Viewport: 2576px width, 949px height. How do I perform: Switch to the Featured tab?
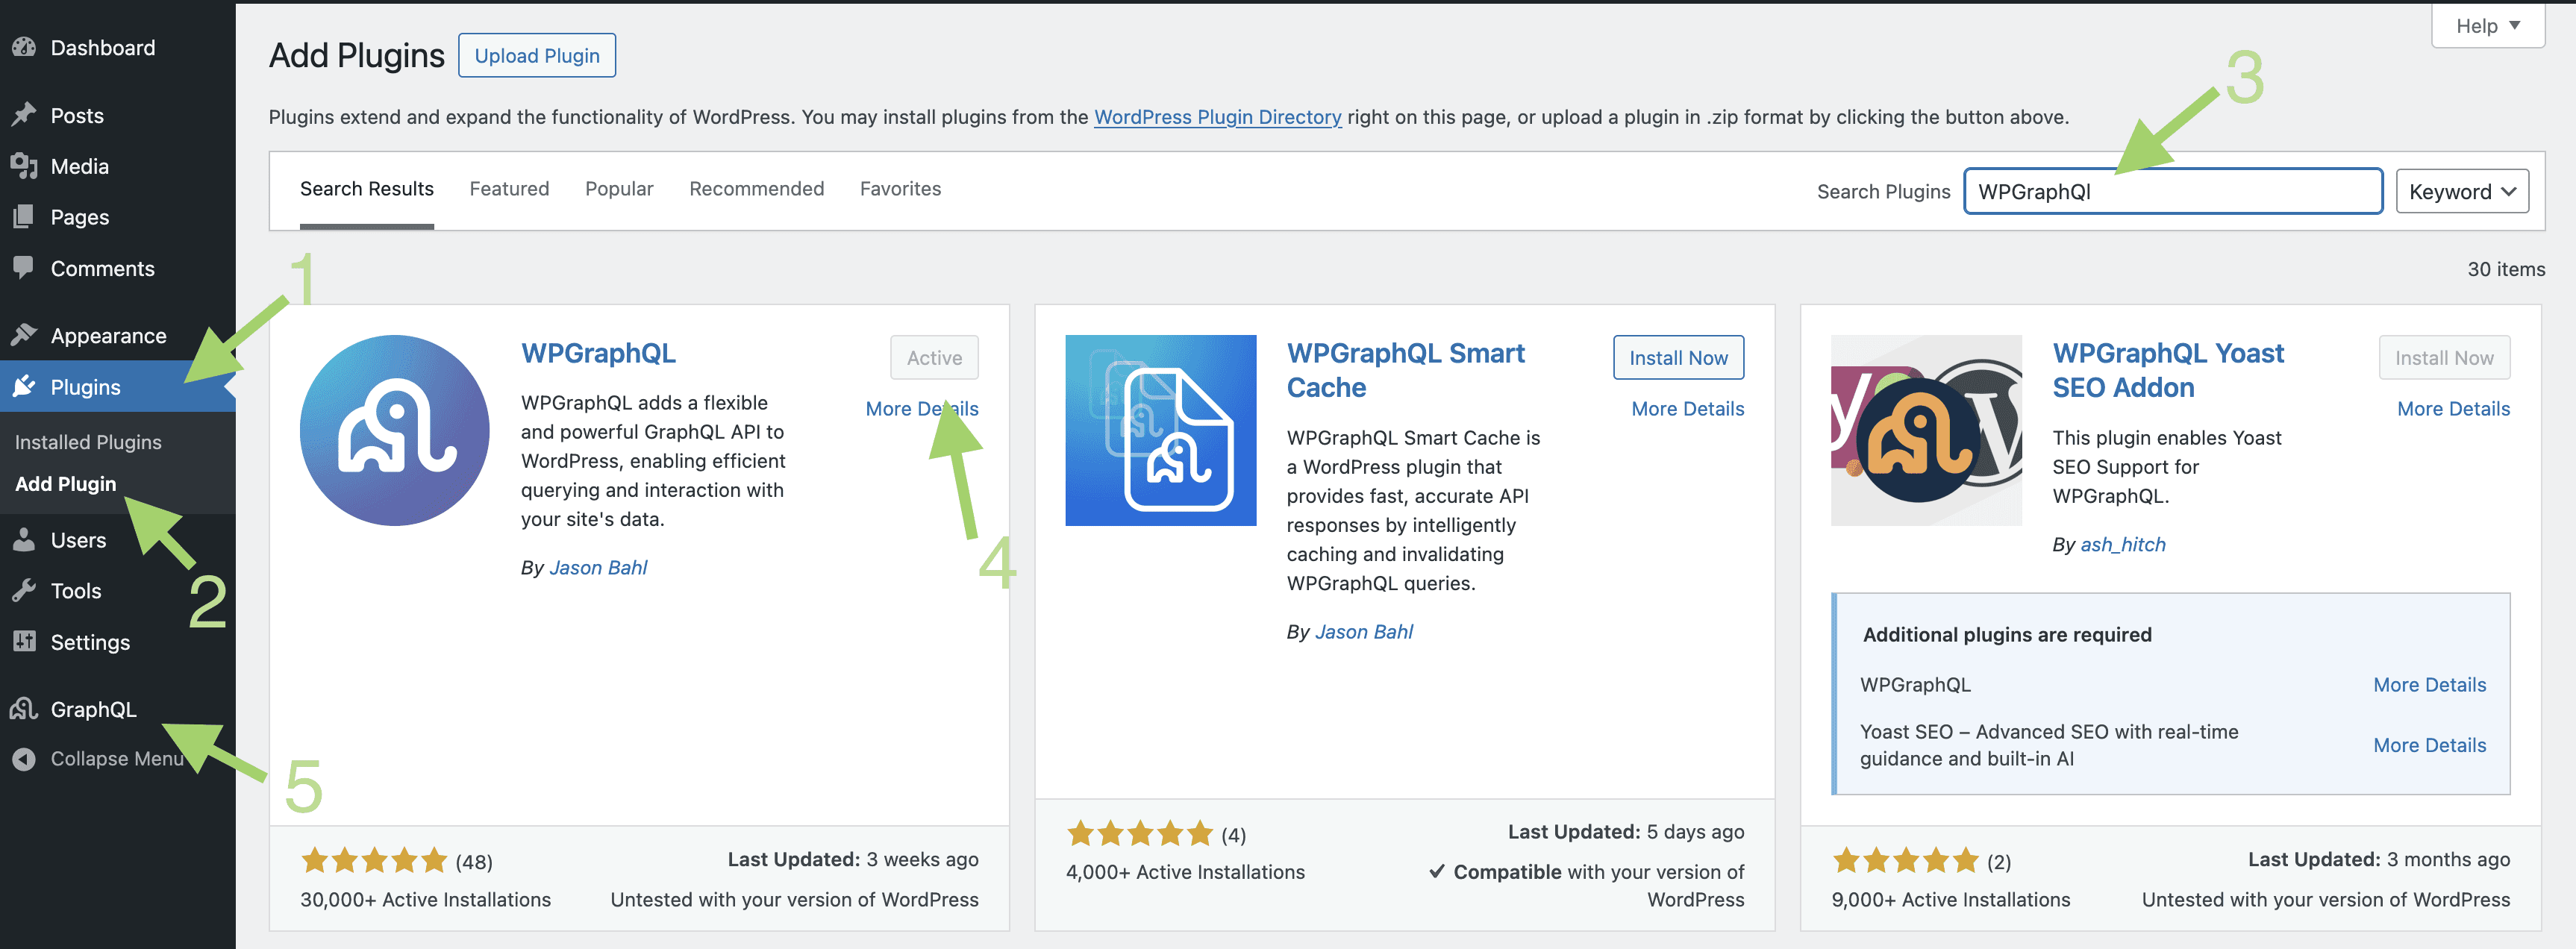(x=509, y=189)
